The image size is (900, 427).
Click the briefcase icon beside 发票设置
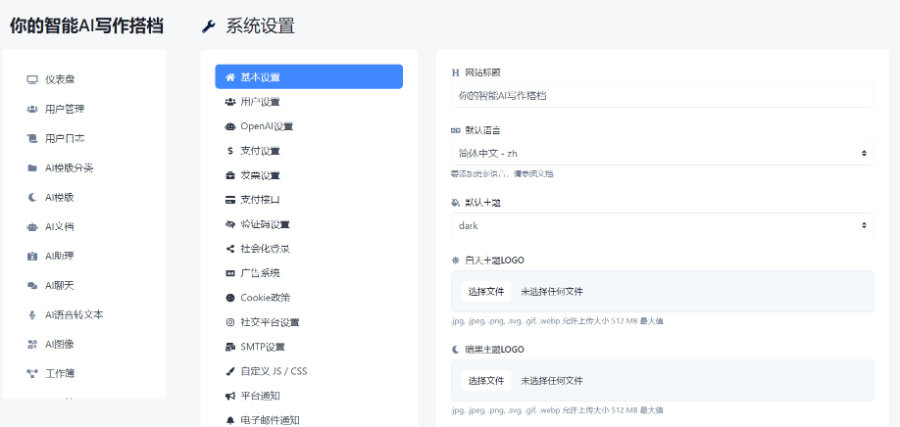[x=230, y=175]
